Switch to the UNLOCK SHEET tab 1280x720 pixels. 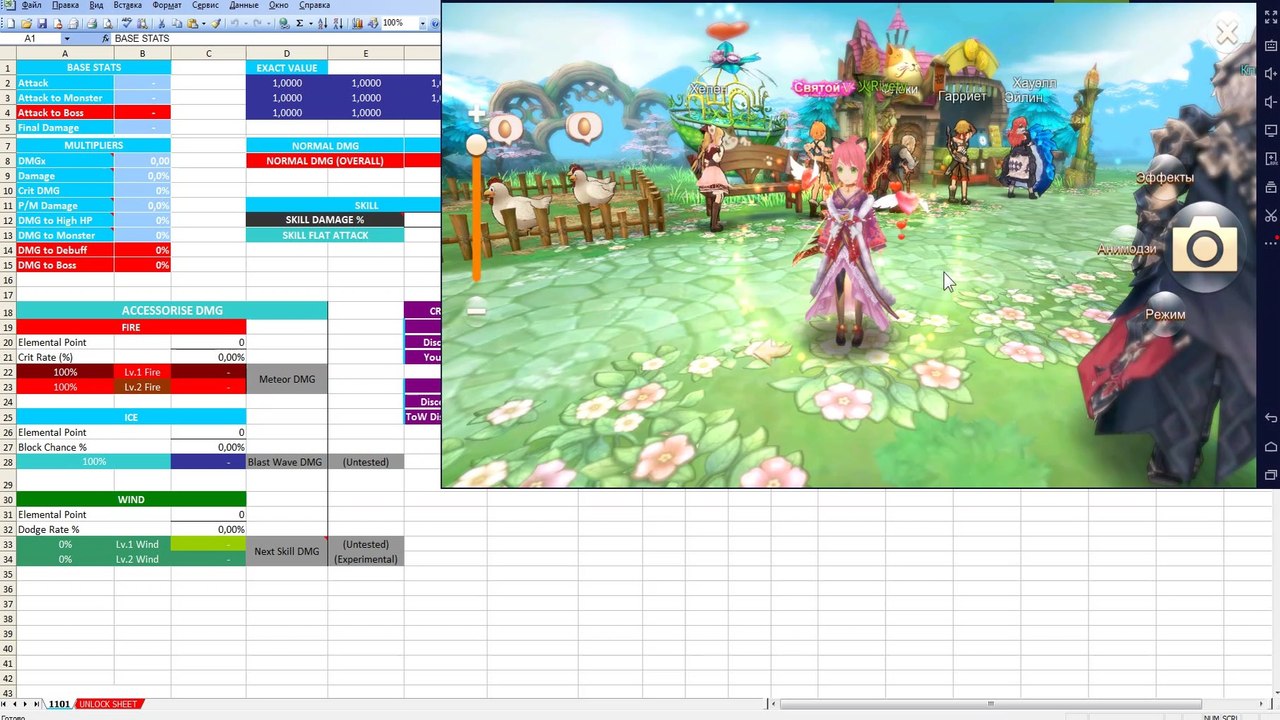(x=109, y=704)
